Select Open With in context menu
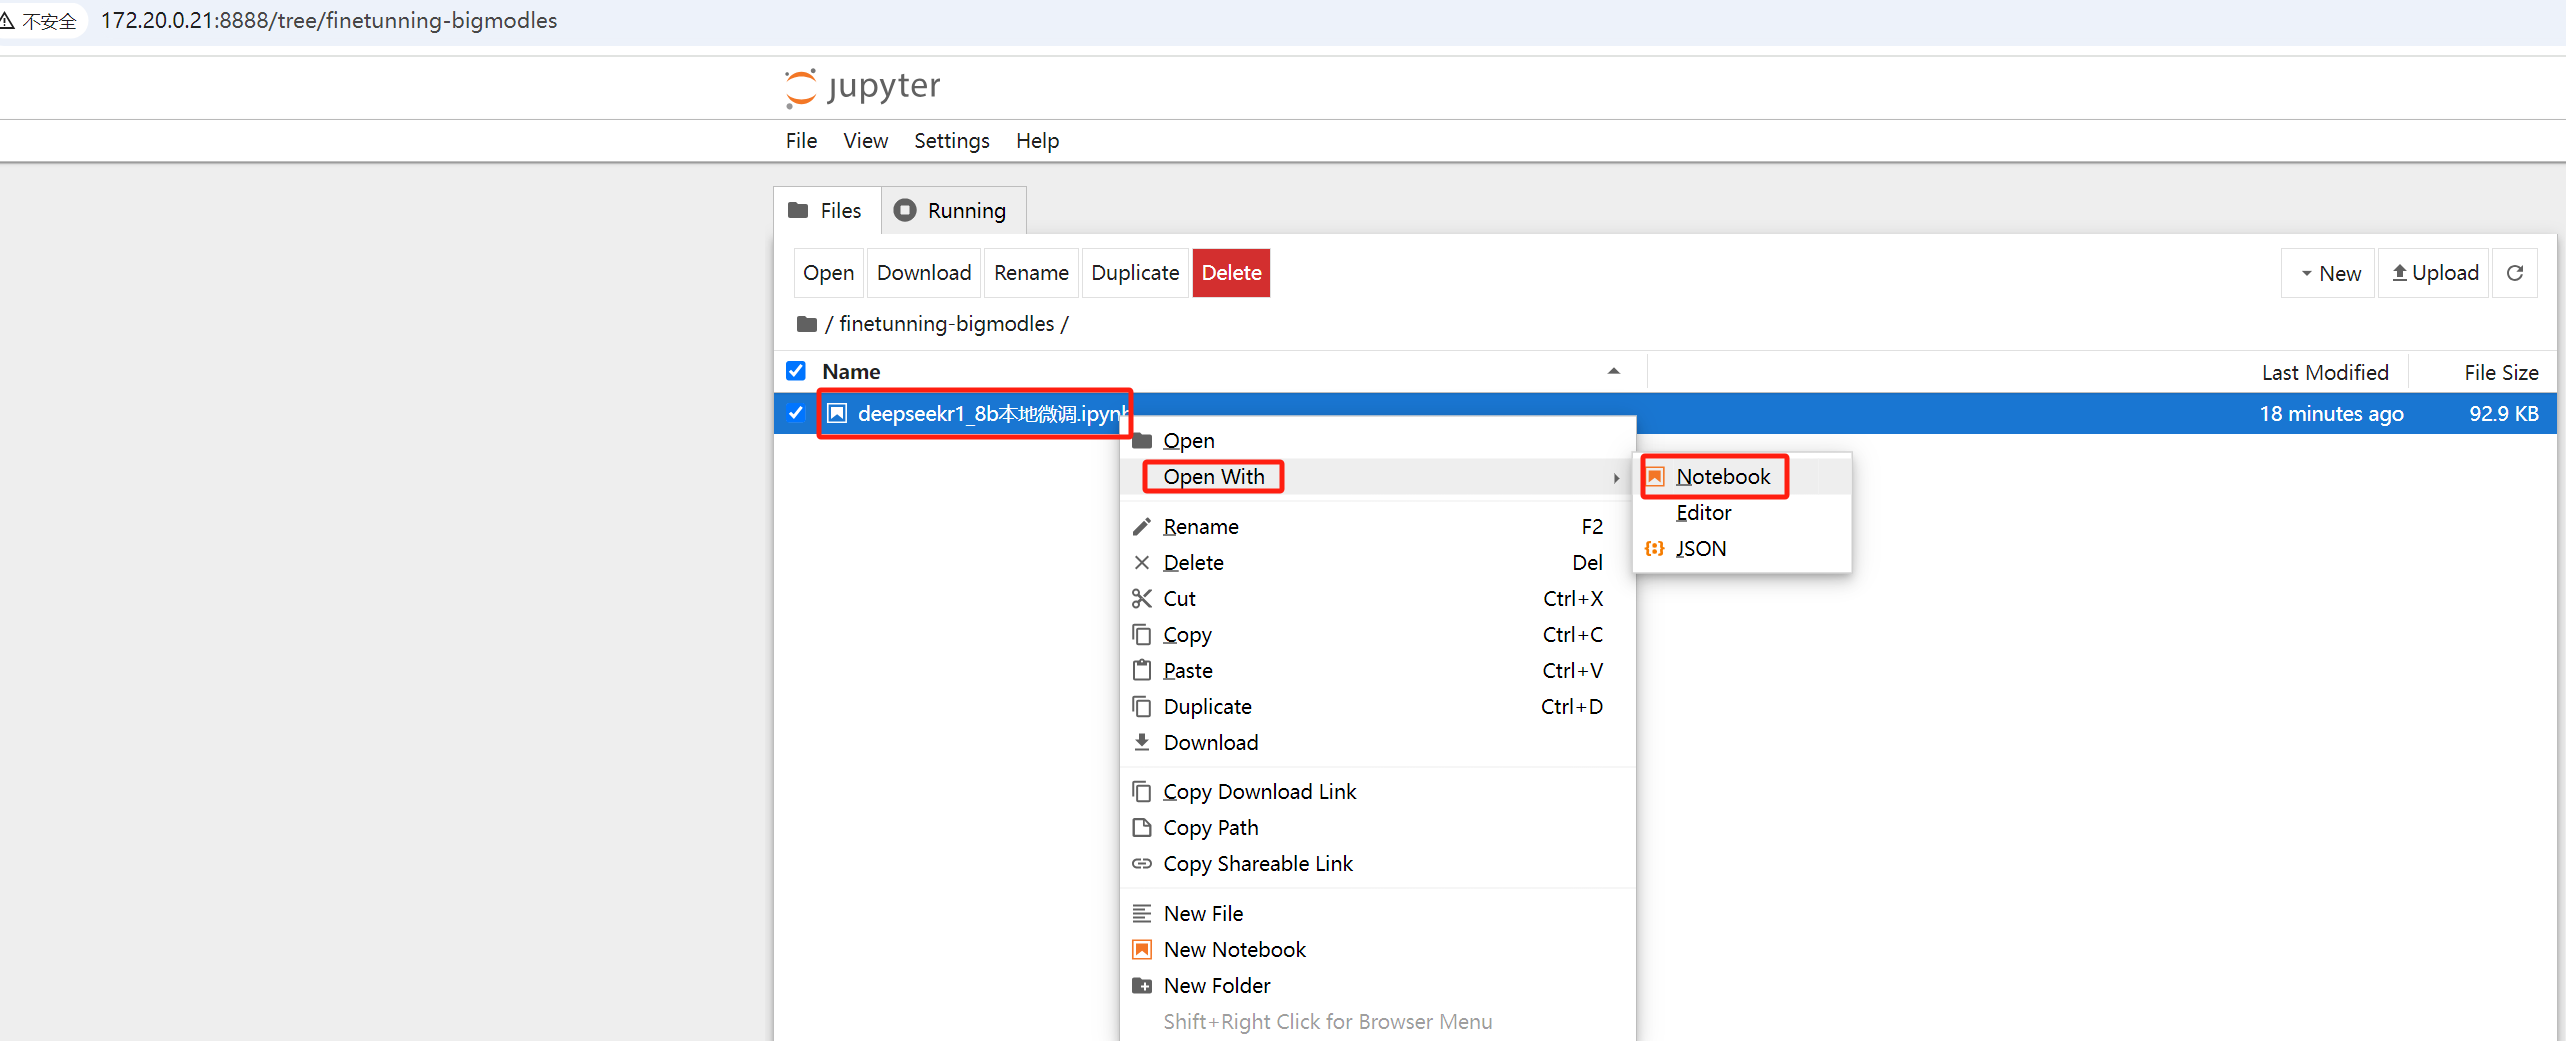 (x=1378, y=477)
